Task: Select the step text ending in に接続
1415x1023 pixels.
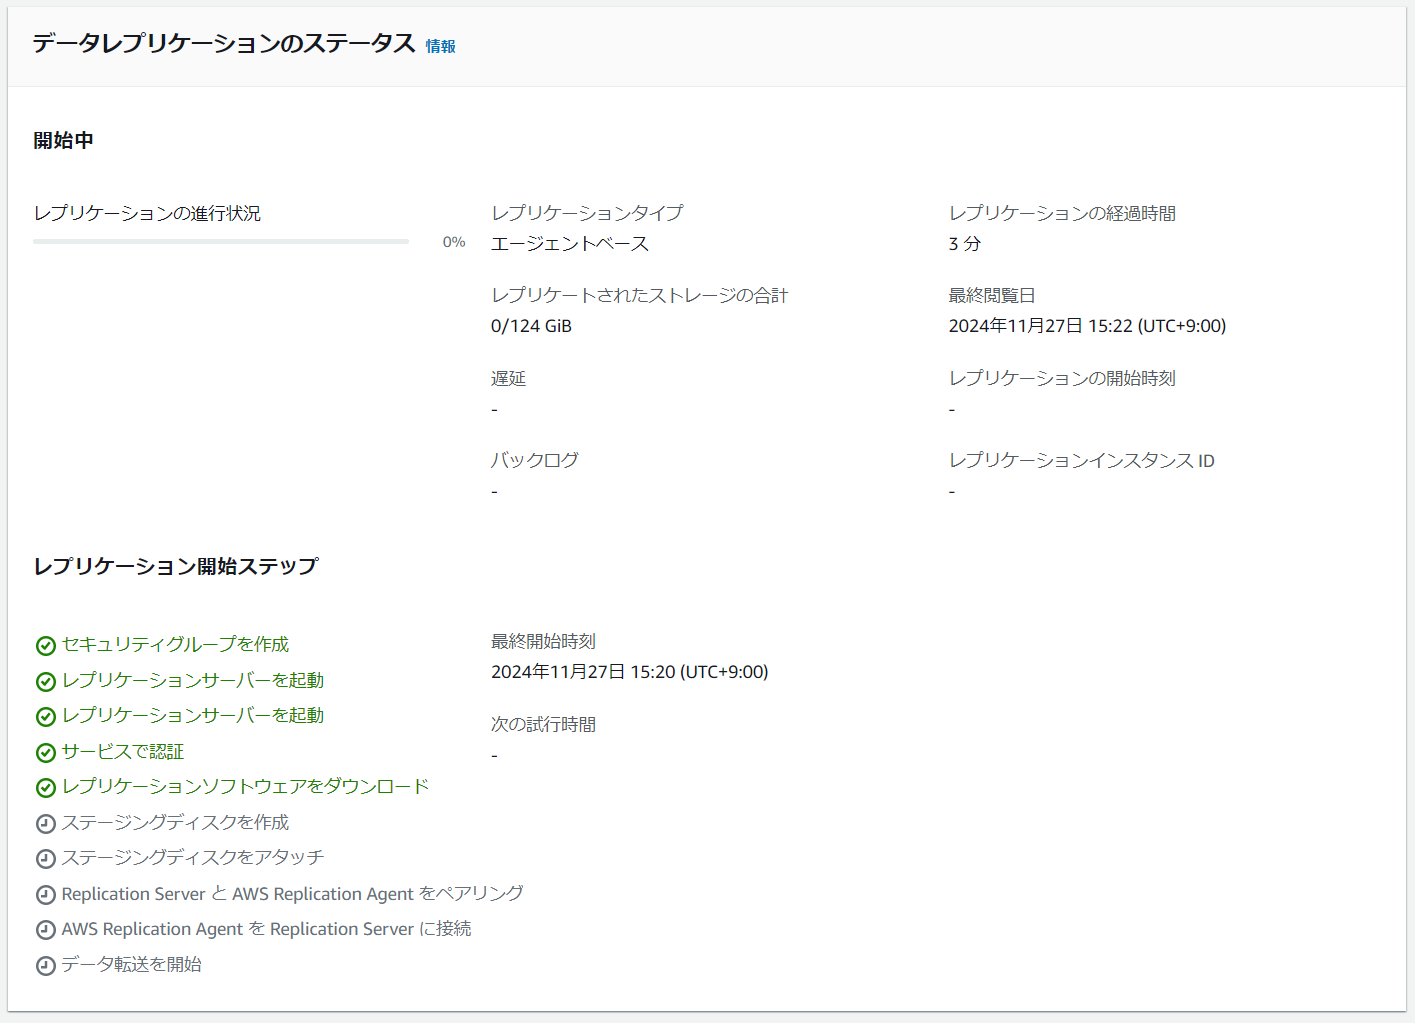Action: pyautogui.click(x=266, y=928)
